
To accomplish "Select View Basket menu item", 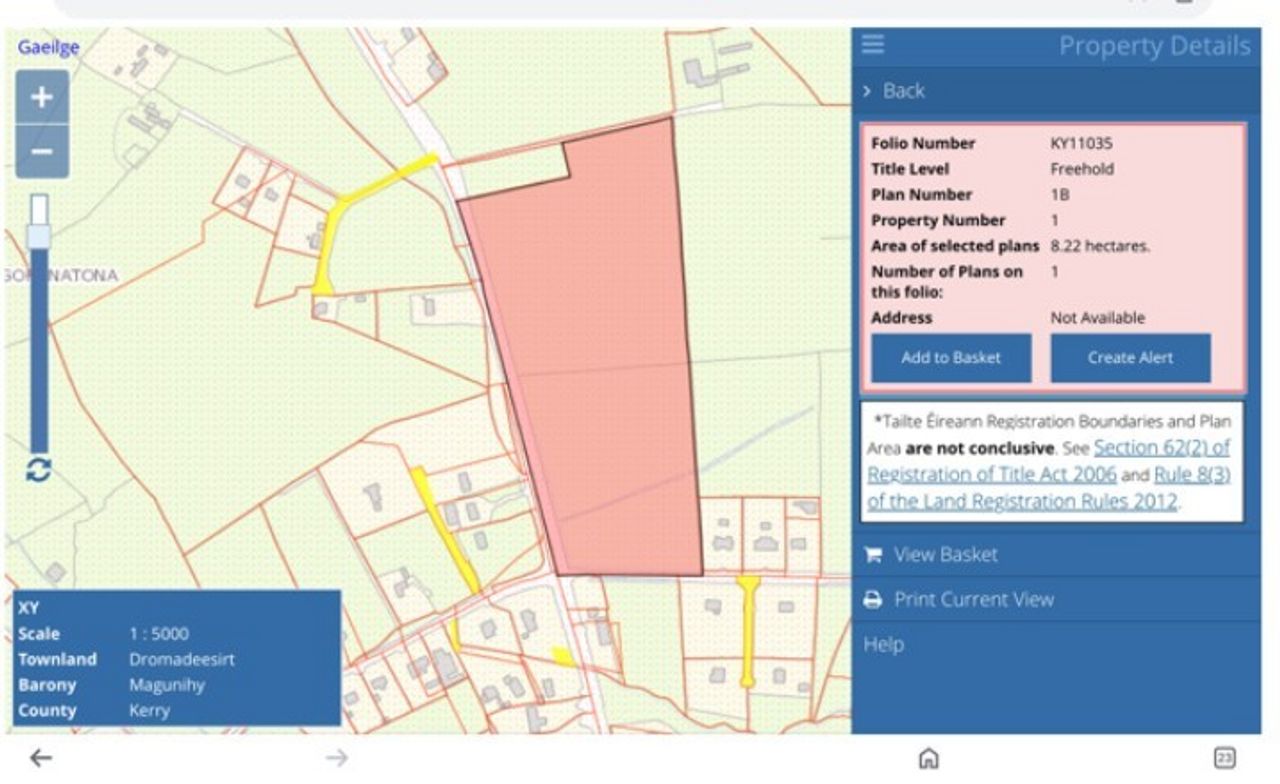I will click(945, 555).
